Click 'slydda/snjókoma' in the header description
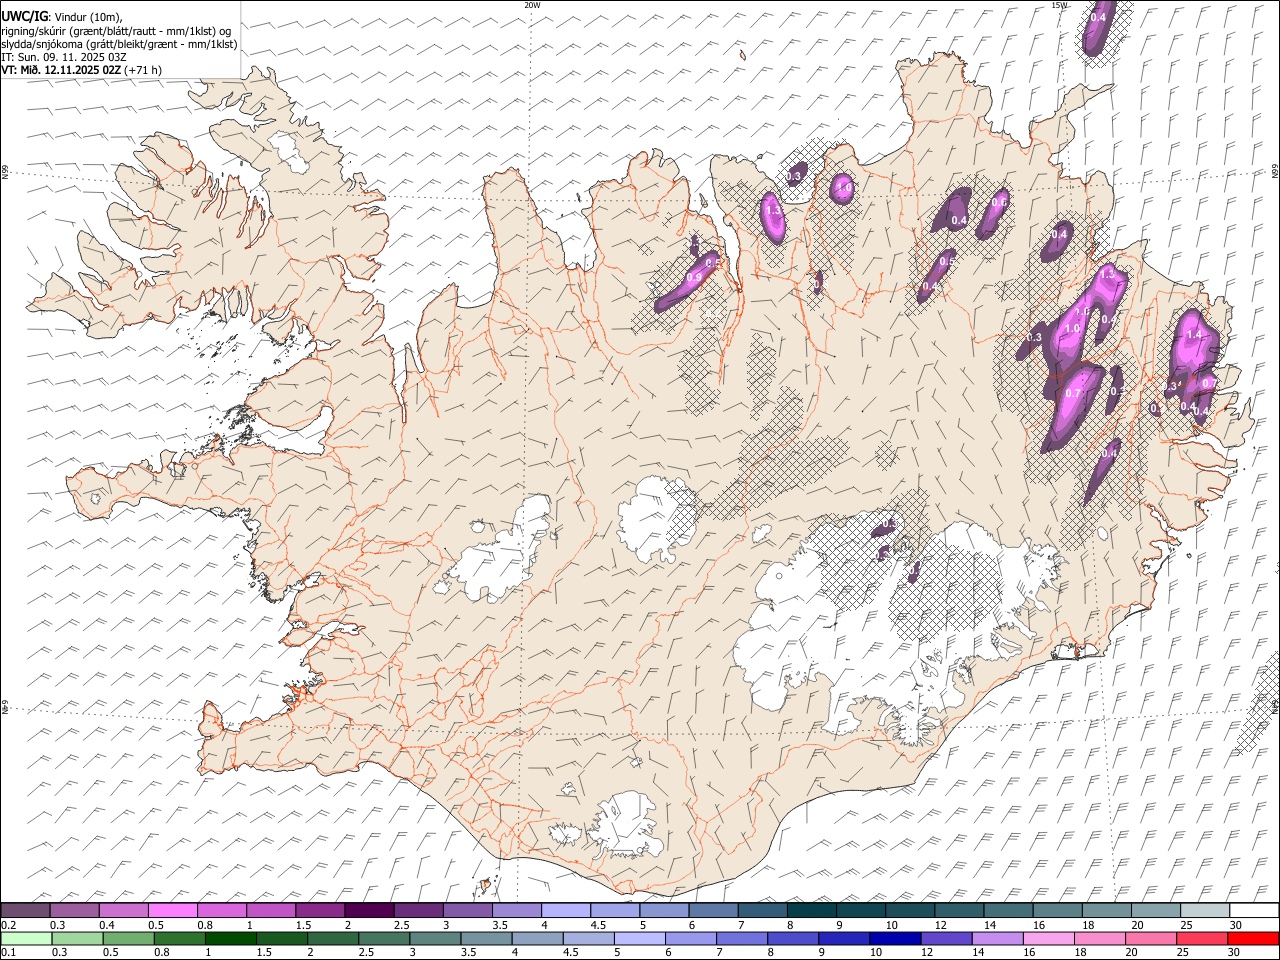 tap(42, 44)
